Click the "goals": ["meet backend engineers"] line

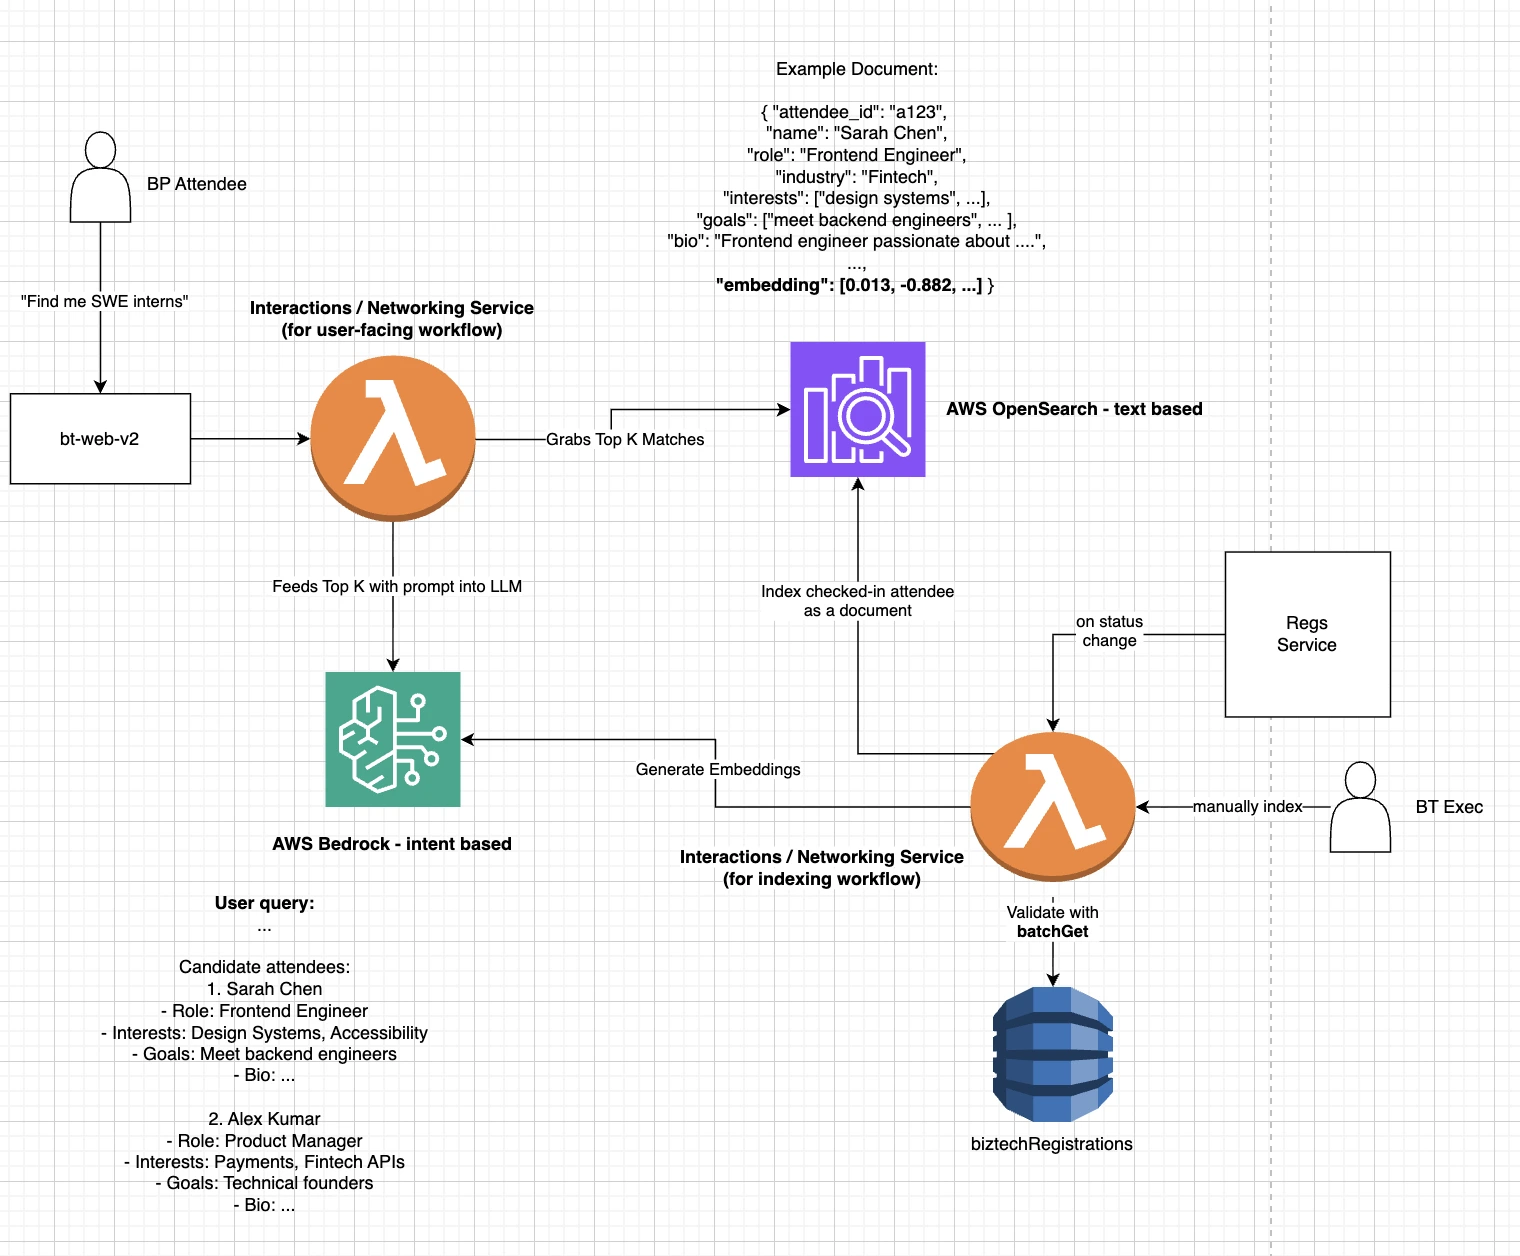(x=857, y=220)
